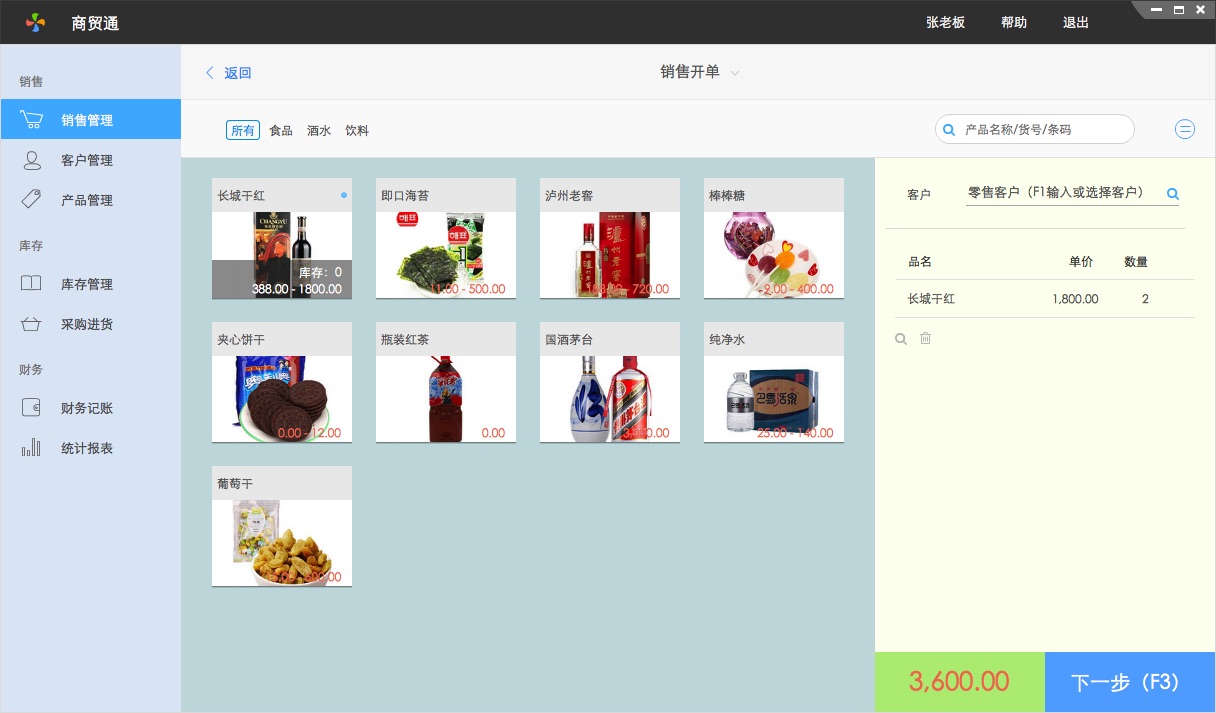Select the 所有 filter tab
Image resolution: width=1216 pixels, height=713 pixels.
[x=243, y=130]
